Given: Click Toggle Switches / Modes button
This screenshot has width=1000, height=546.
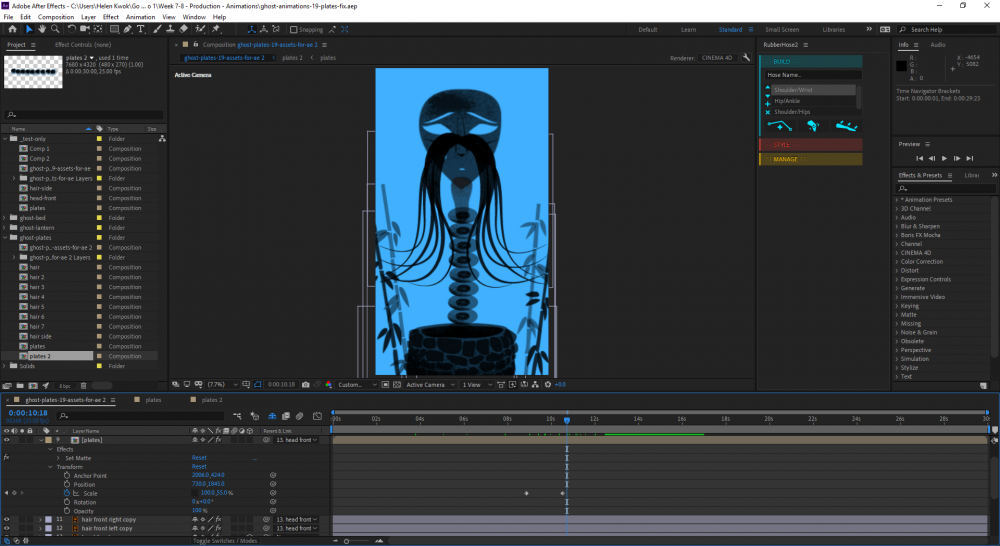Looking at the screenshot, I should (x=224, y=541).
